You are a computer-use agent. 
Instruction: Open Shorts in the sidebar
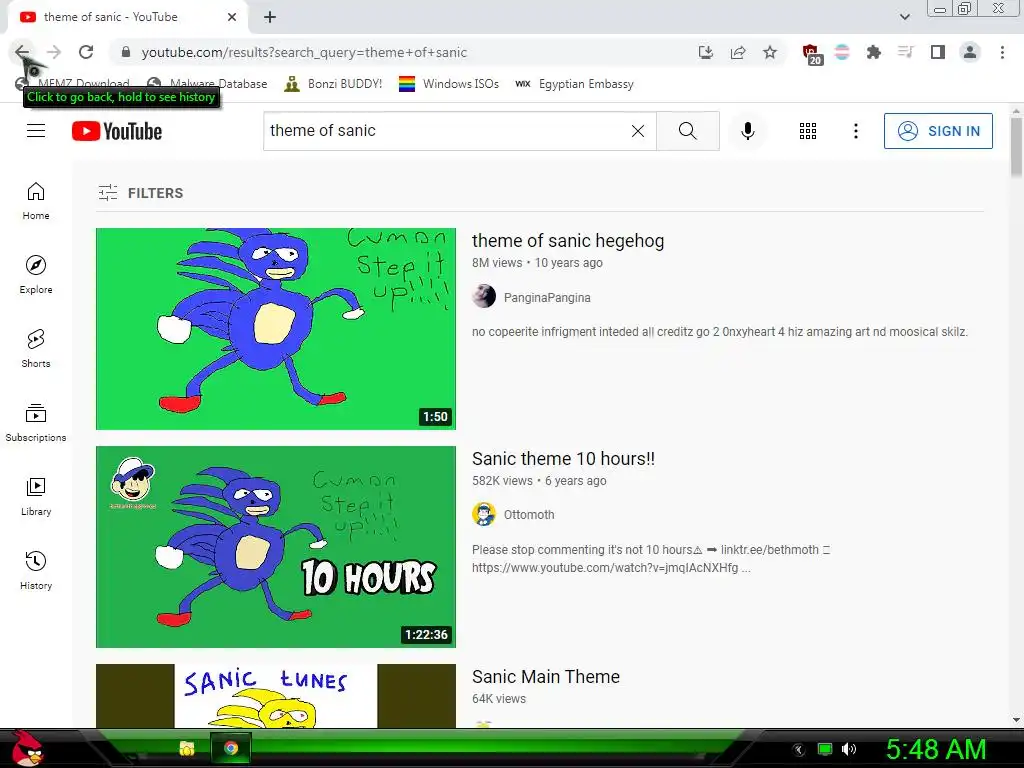[36, 349]
